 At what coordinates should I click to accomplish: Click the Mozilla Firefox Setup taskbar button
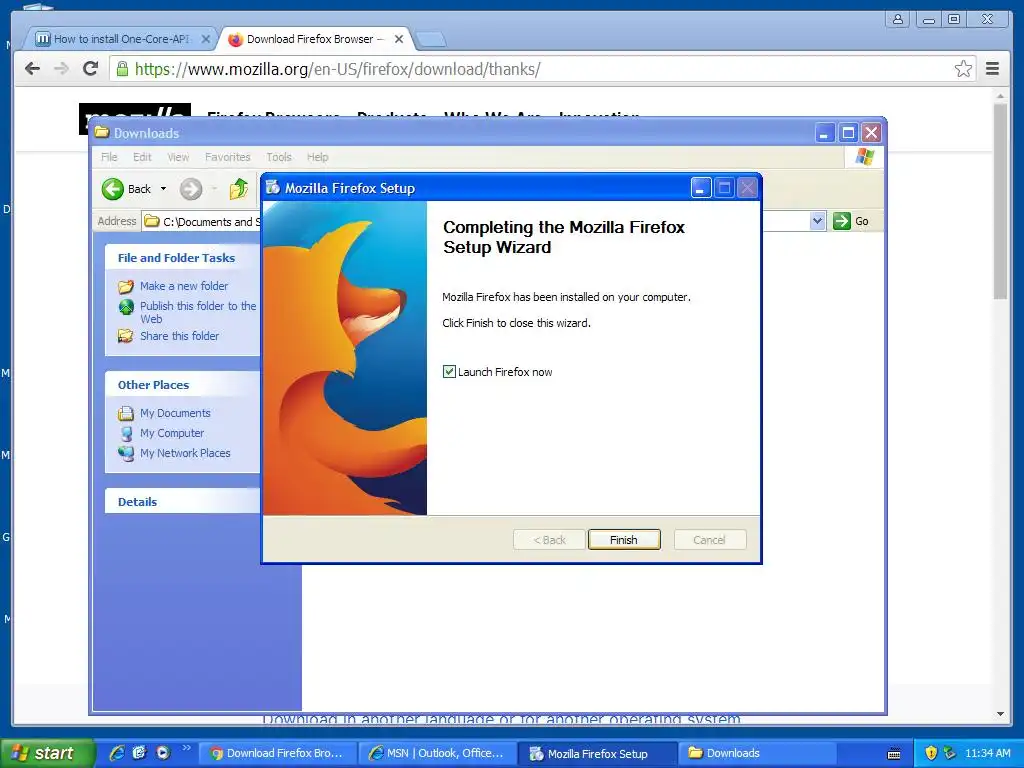coord(597,754)
